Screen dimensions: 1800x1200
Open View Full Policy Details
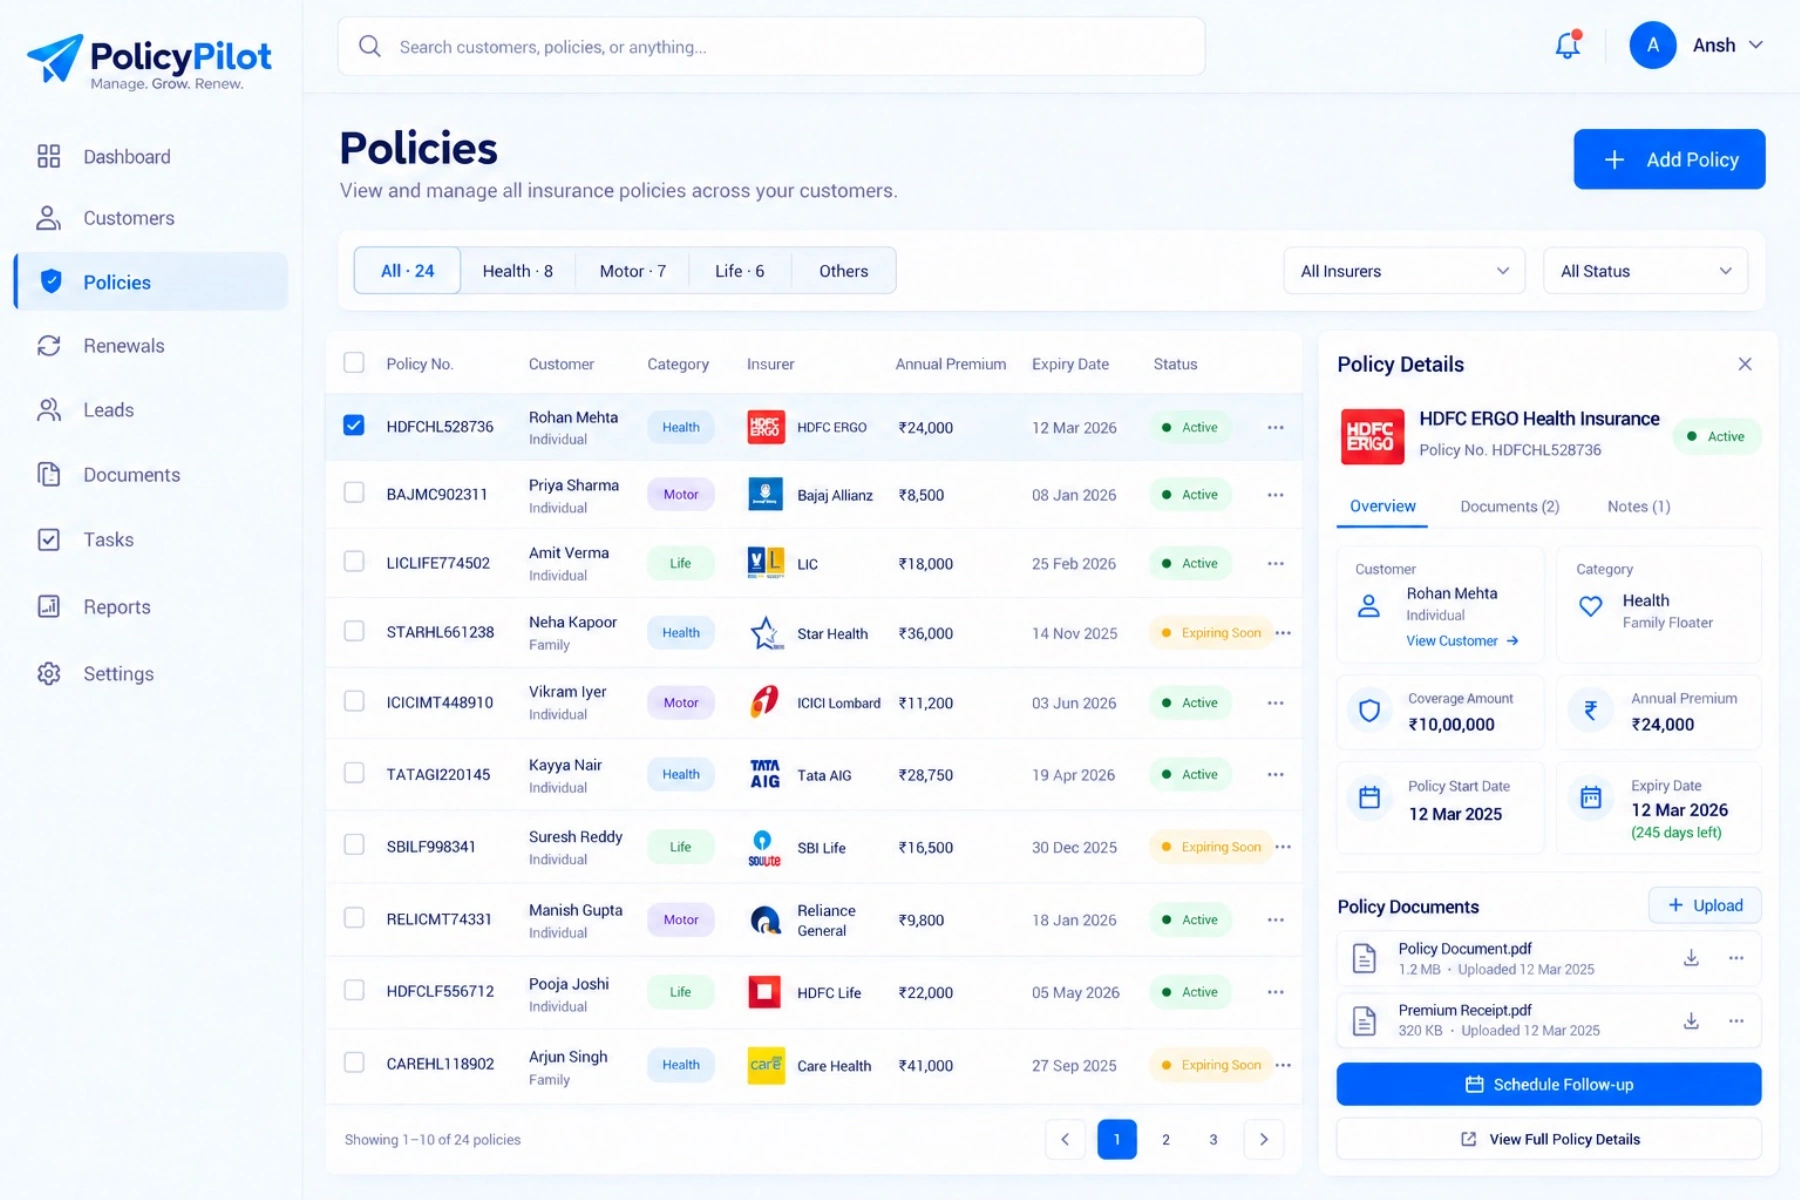coord(1548,1139)
